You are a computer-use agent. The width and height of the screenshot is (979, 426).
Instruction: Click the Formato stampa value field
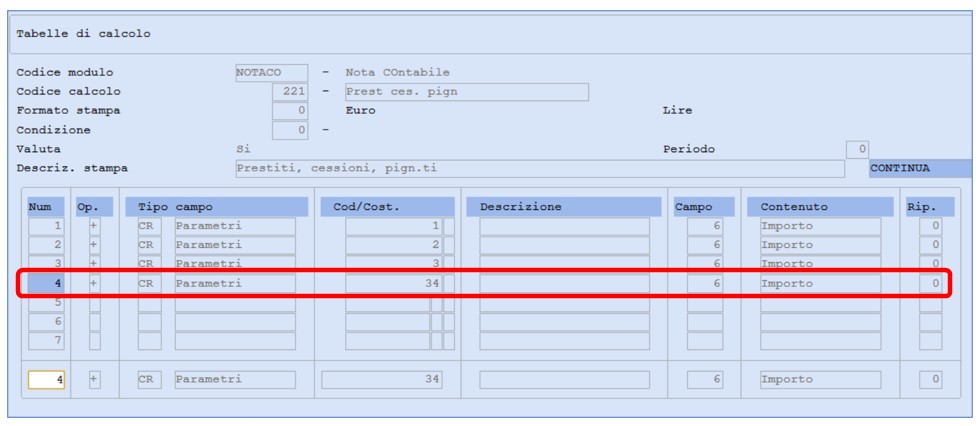290,111
